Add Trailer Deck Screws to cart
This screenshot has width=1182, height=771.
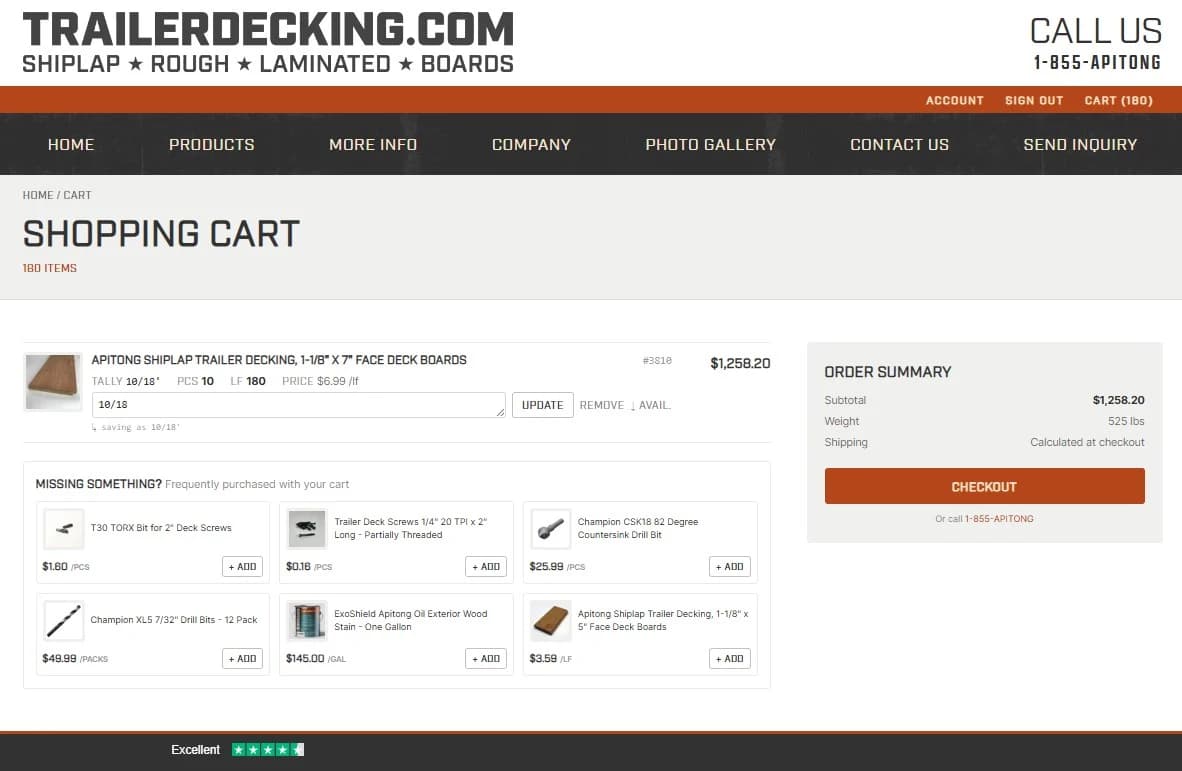pyautogui.click(x=485, y=567)
